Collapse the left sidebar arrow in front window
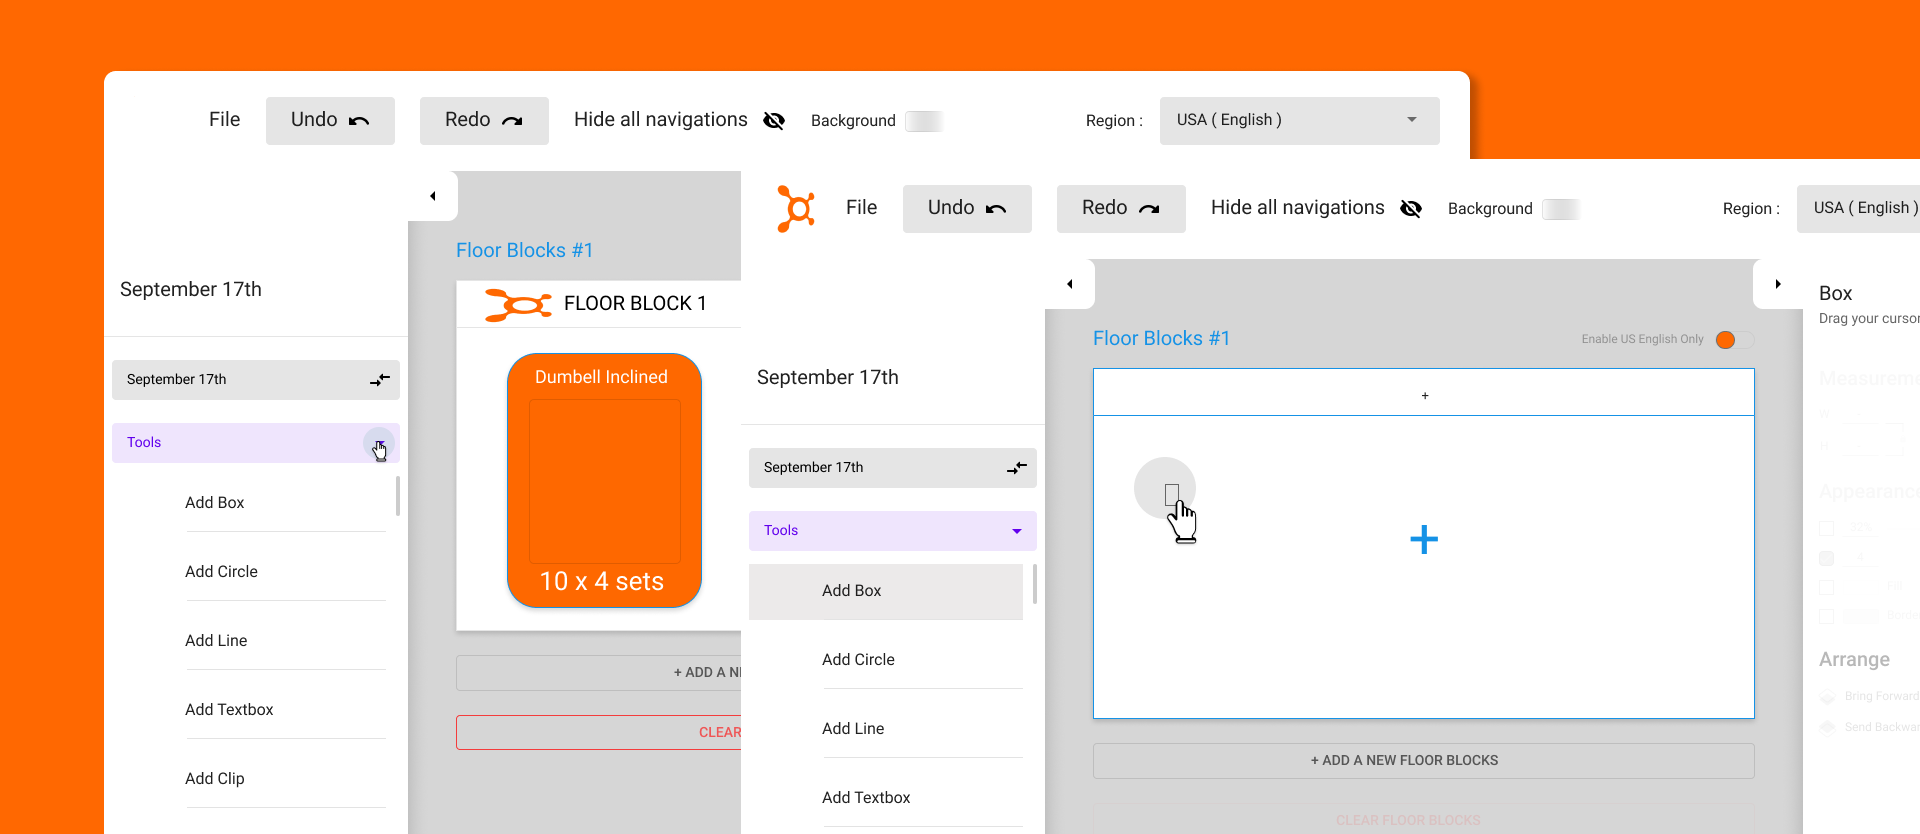The image size is (1920, 834). (1070, 284)
